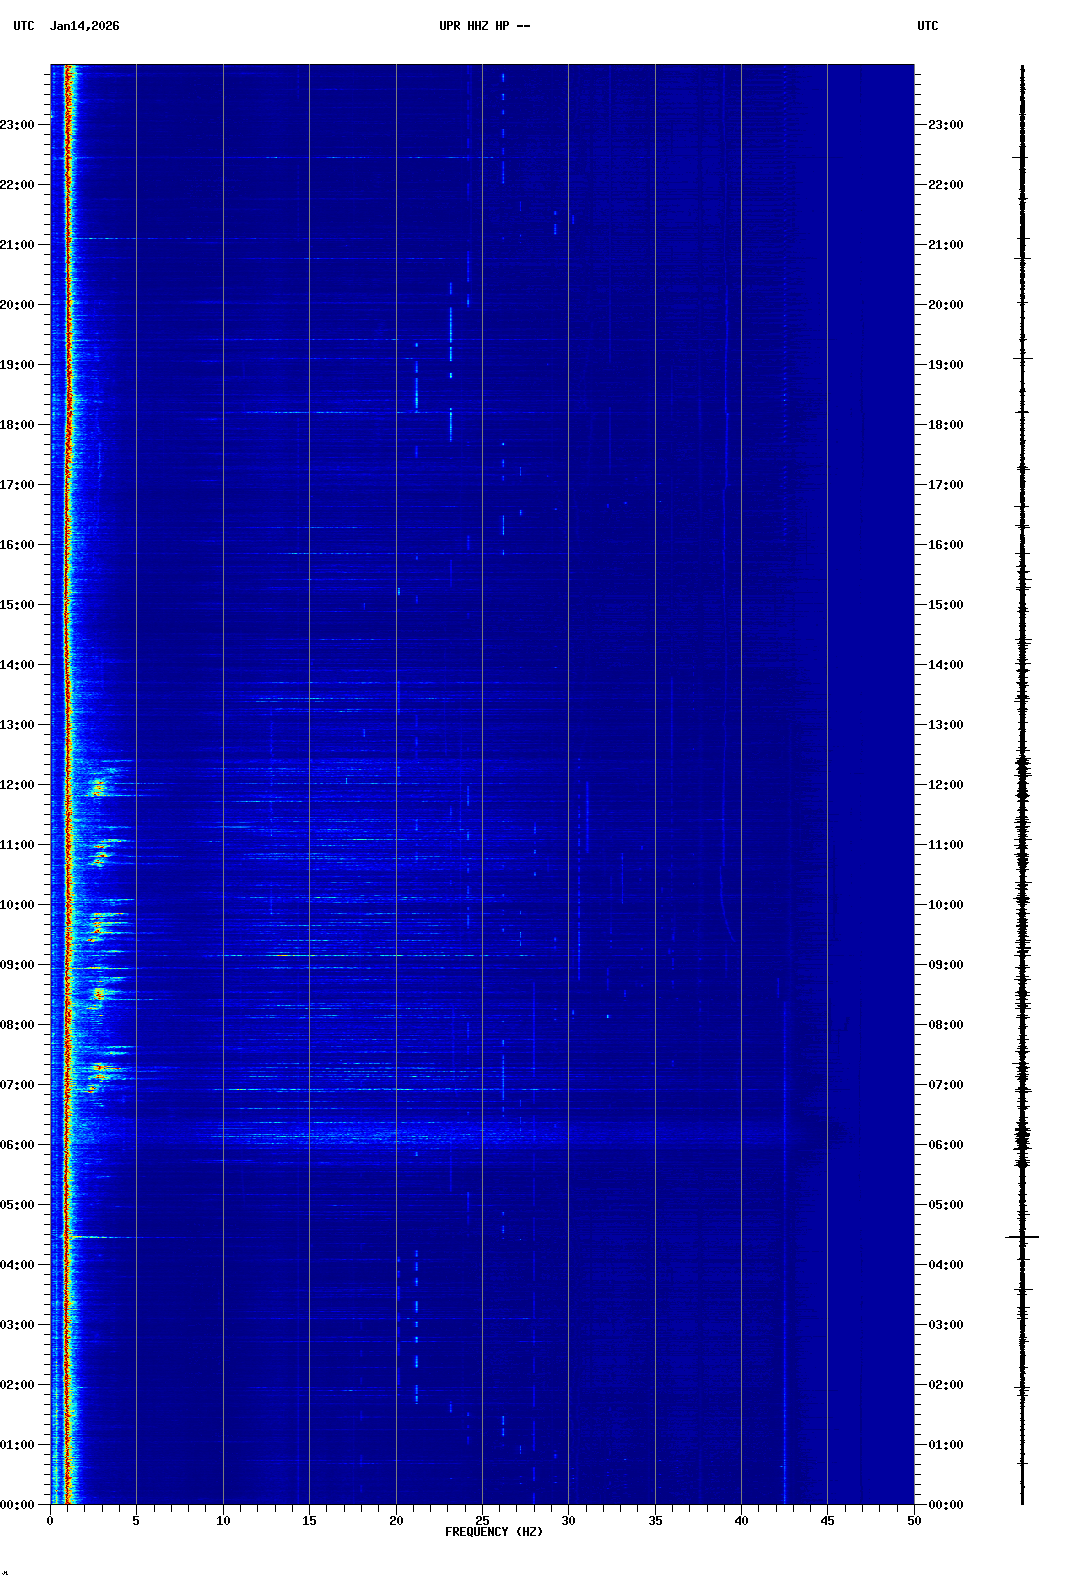Click the 50 tick on frequency axis
This screenshot has height=1584, width=1066.
pyautogui.click(x=914, y=1521)
